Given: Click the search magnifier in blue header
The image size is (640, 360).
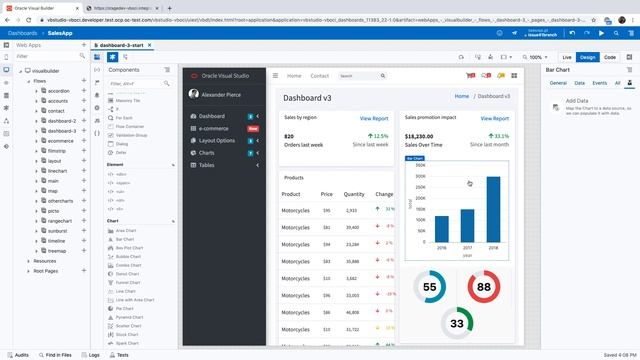Looking at the screenshot, I should pos(616,33).
